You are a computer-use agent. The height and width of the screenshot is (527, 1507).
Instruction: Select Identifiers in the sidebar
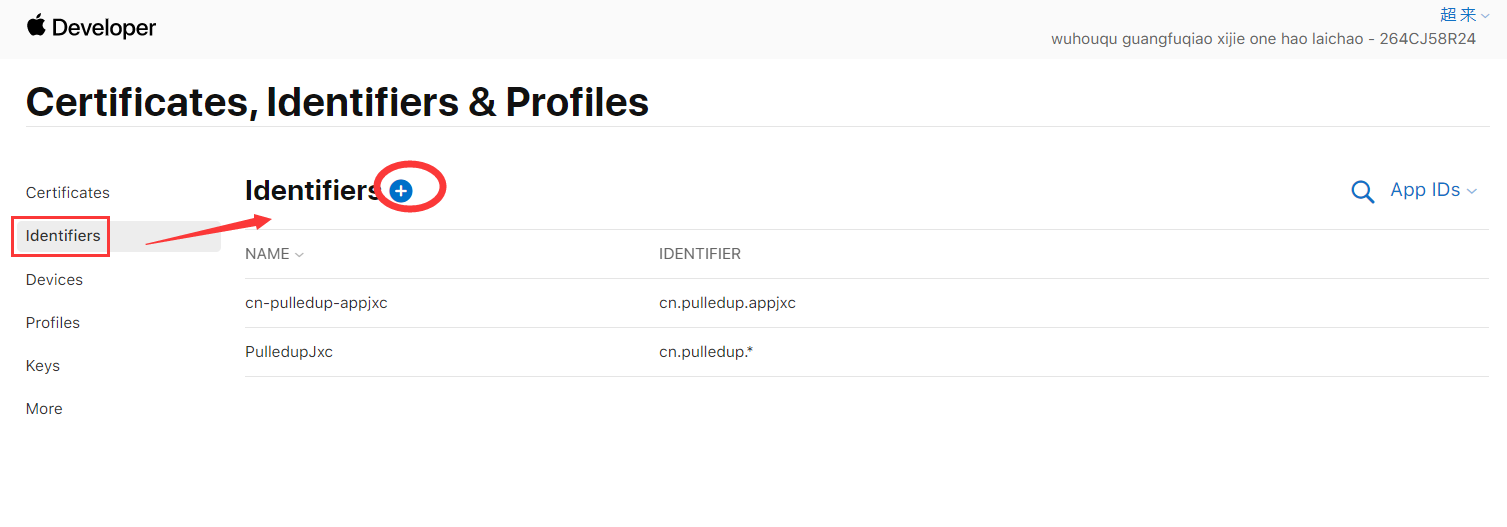63,236
